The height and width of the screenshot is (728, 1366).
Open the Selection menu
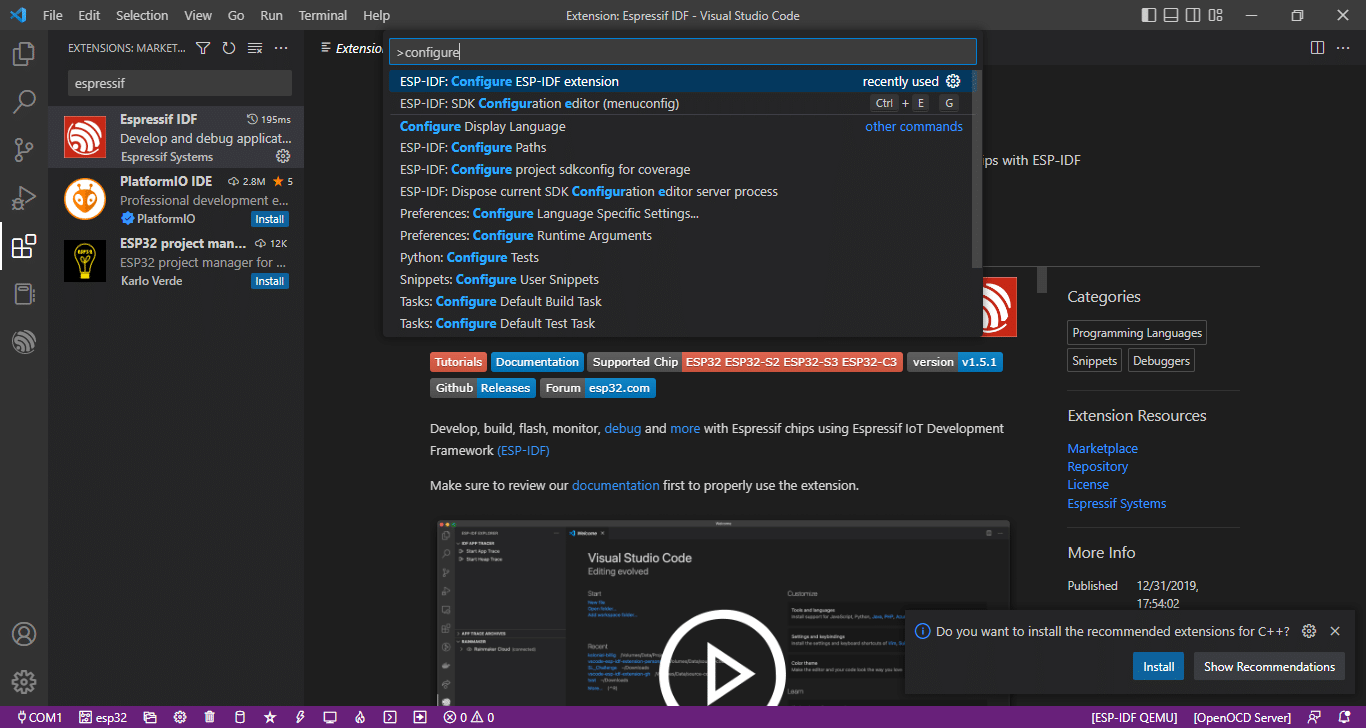click(142, 15)
